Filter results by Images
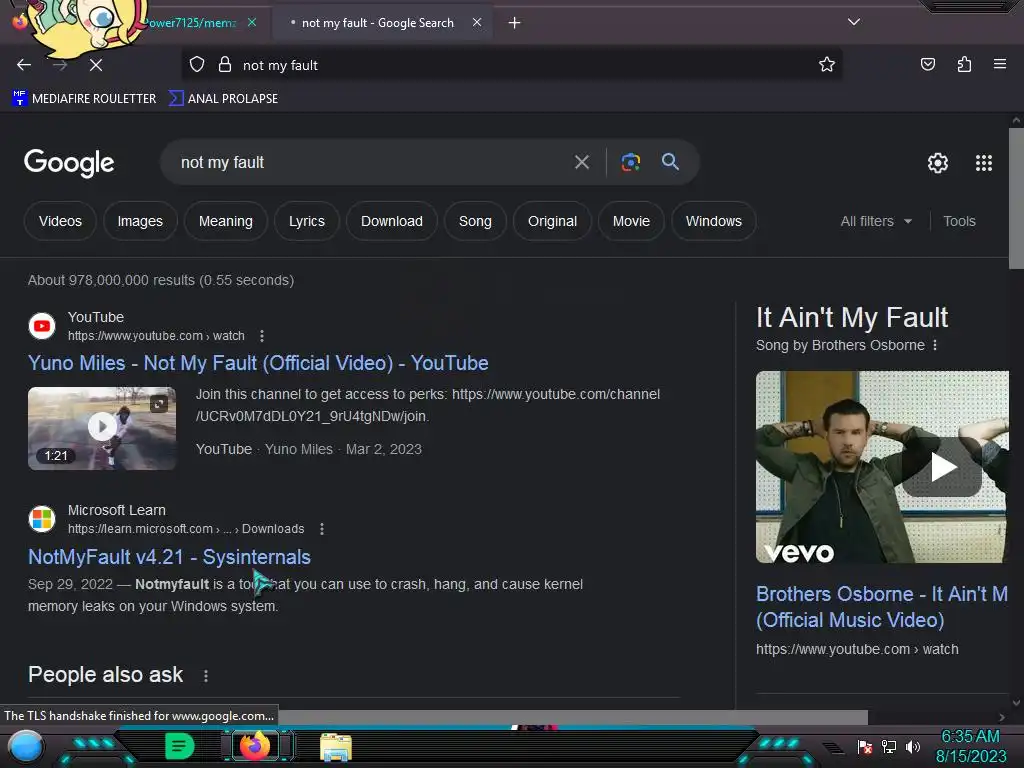 [140, 221]
